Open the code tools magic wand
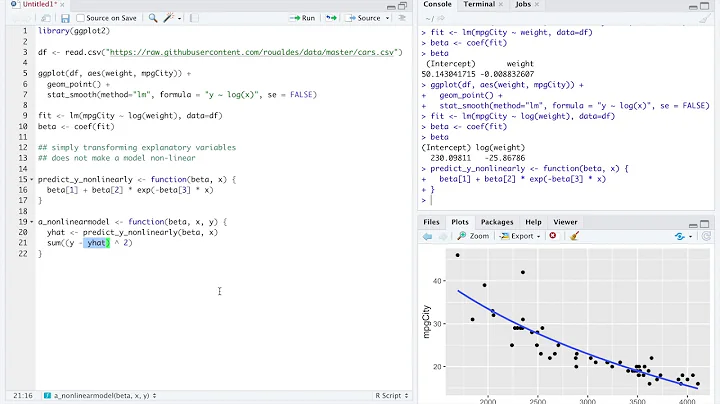The height and width of the screenshot is (404, 720). coord(169,18)
